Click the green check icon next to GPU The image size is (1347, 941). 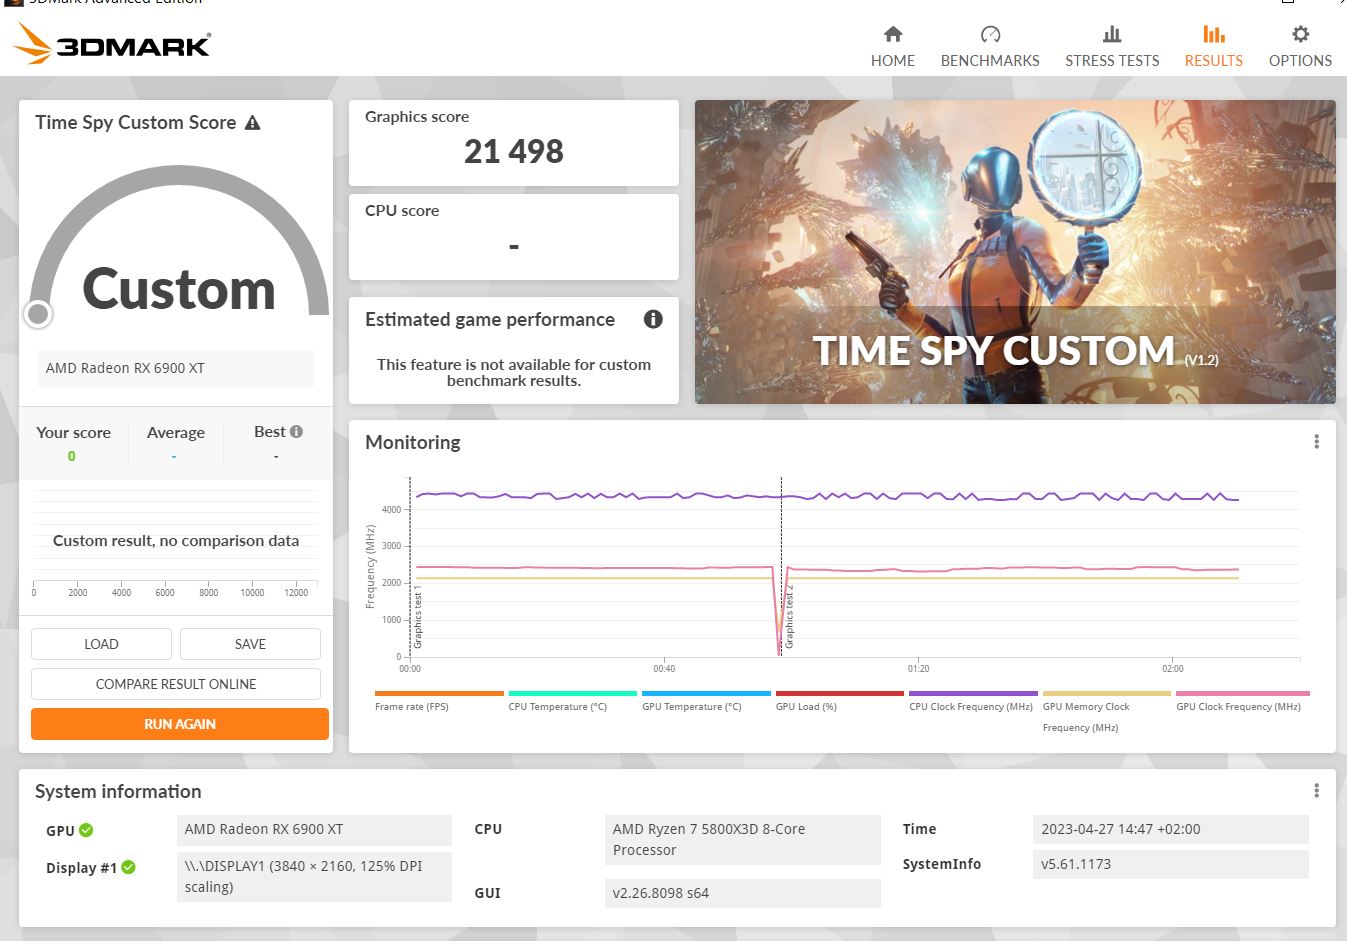(x=86, y=830)
